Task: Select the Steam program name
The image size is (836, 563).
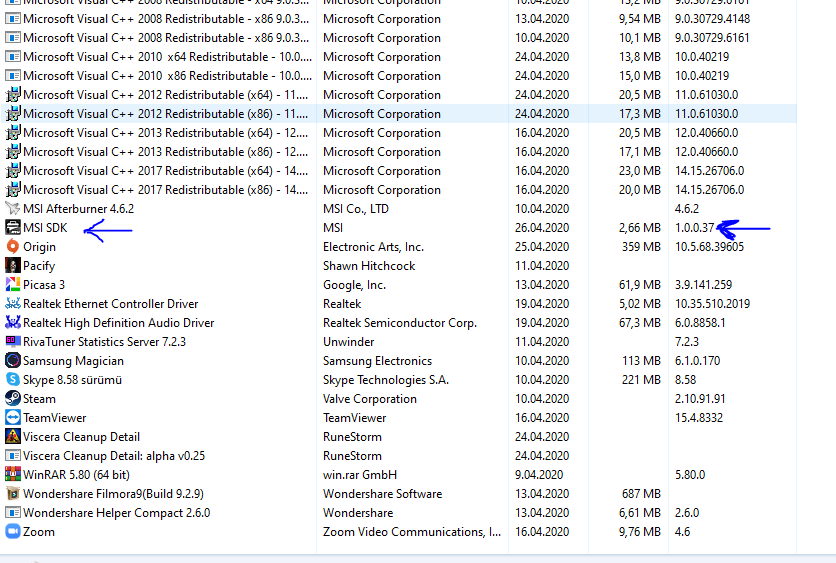Action: coord(39,399)
